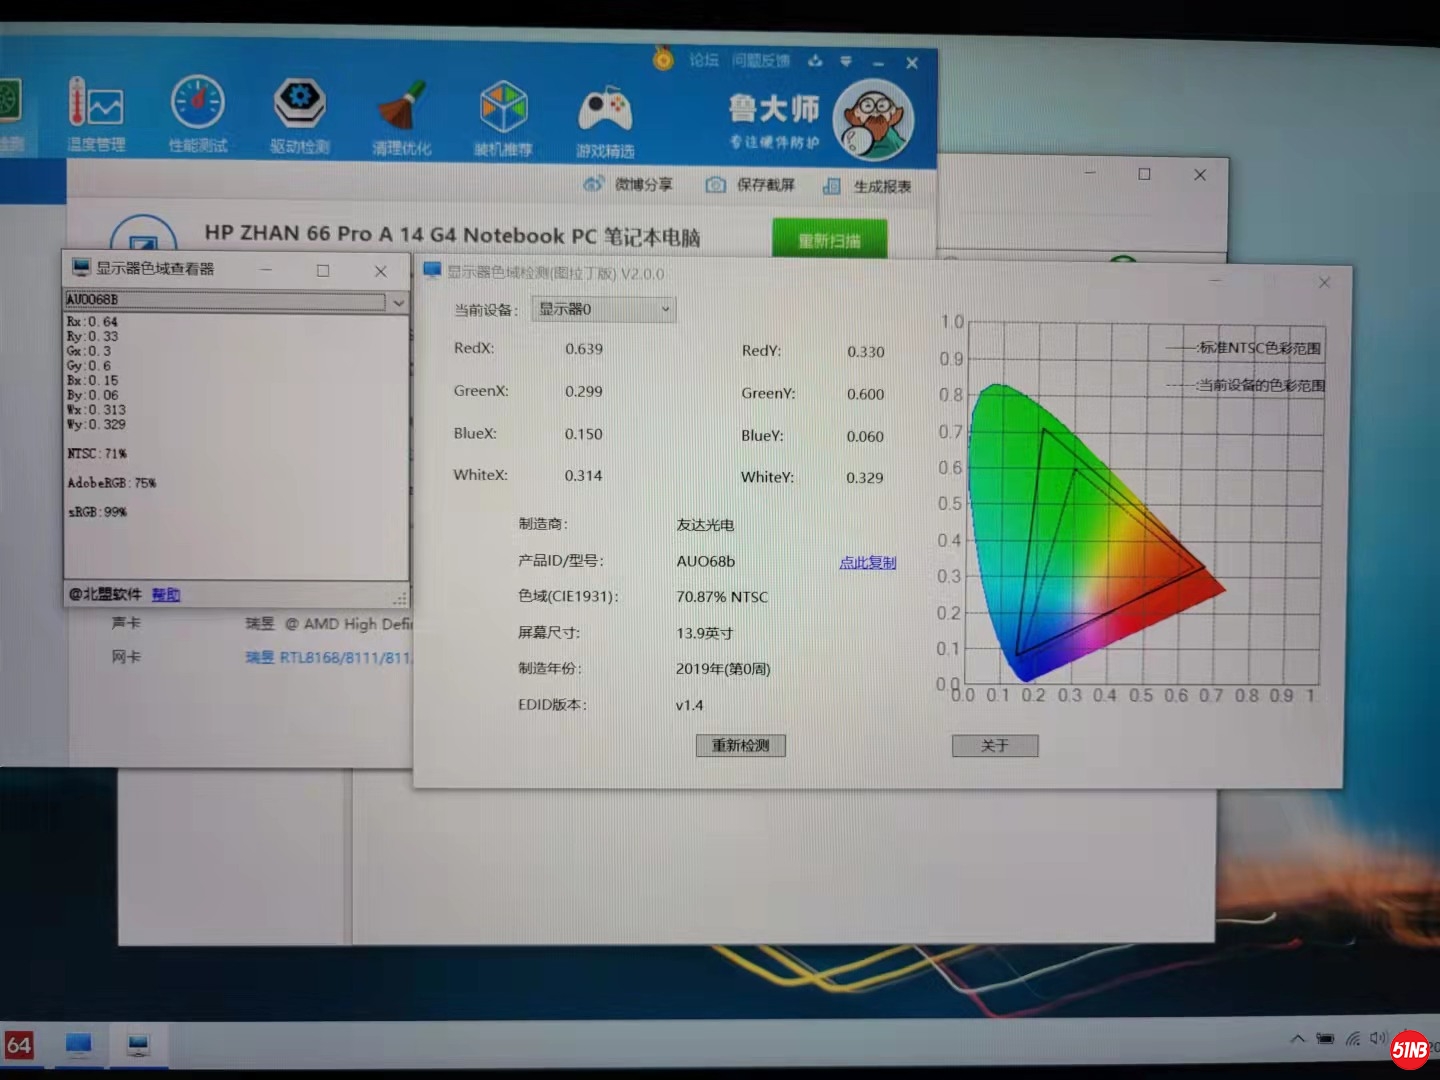Click 生成报表 report icon

[x=831, y=186]
